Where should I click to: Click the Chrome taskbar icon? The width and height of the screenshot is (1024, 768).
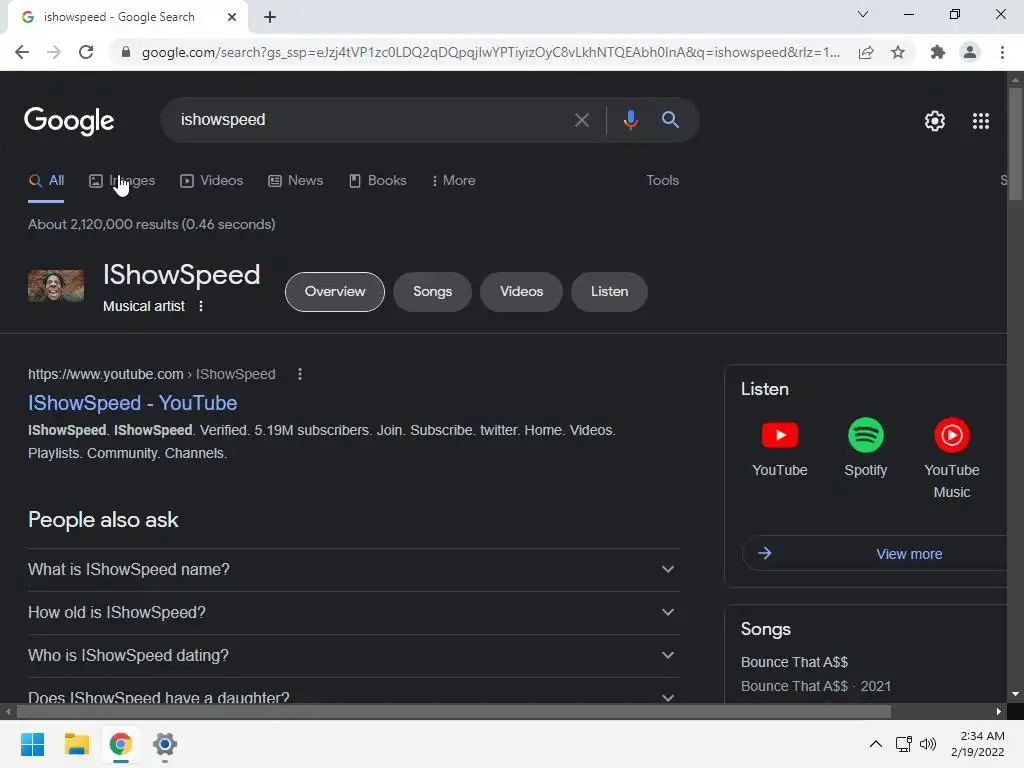(x=121, y=744)
